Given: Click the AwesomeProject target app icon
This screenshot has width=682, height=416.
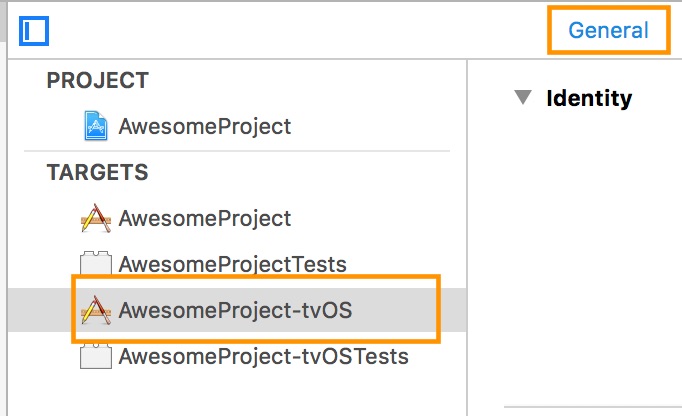Looking at the screenshot, I should click(95, 218).
